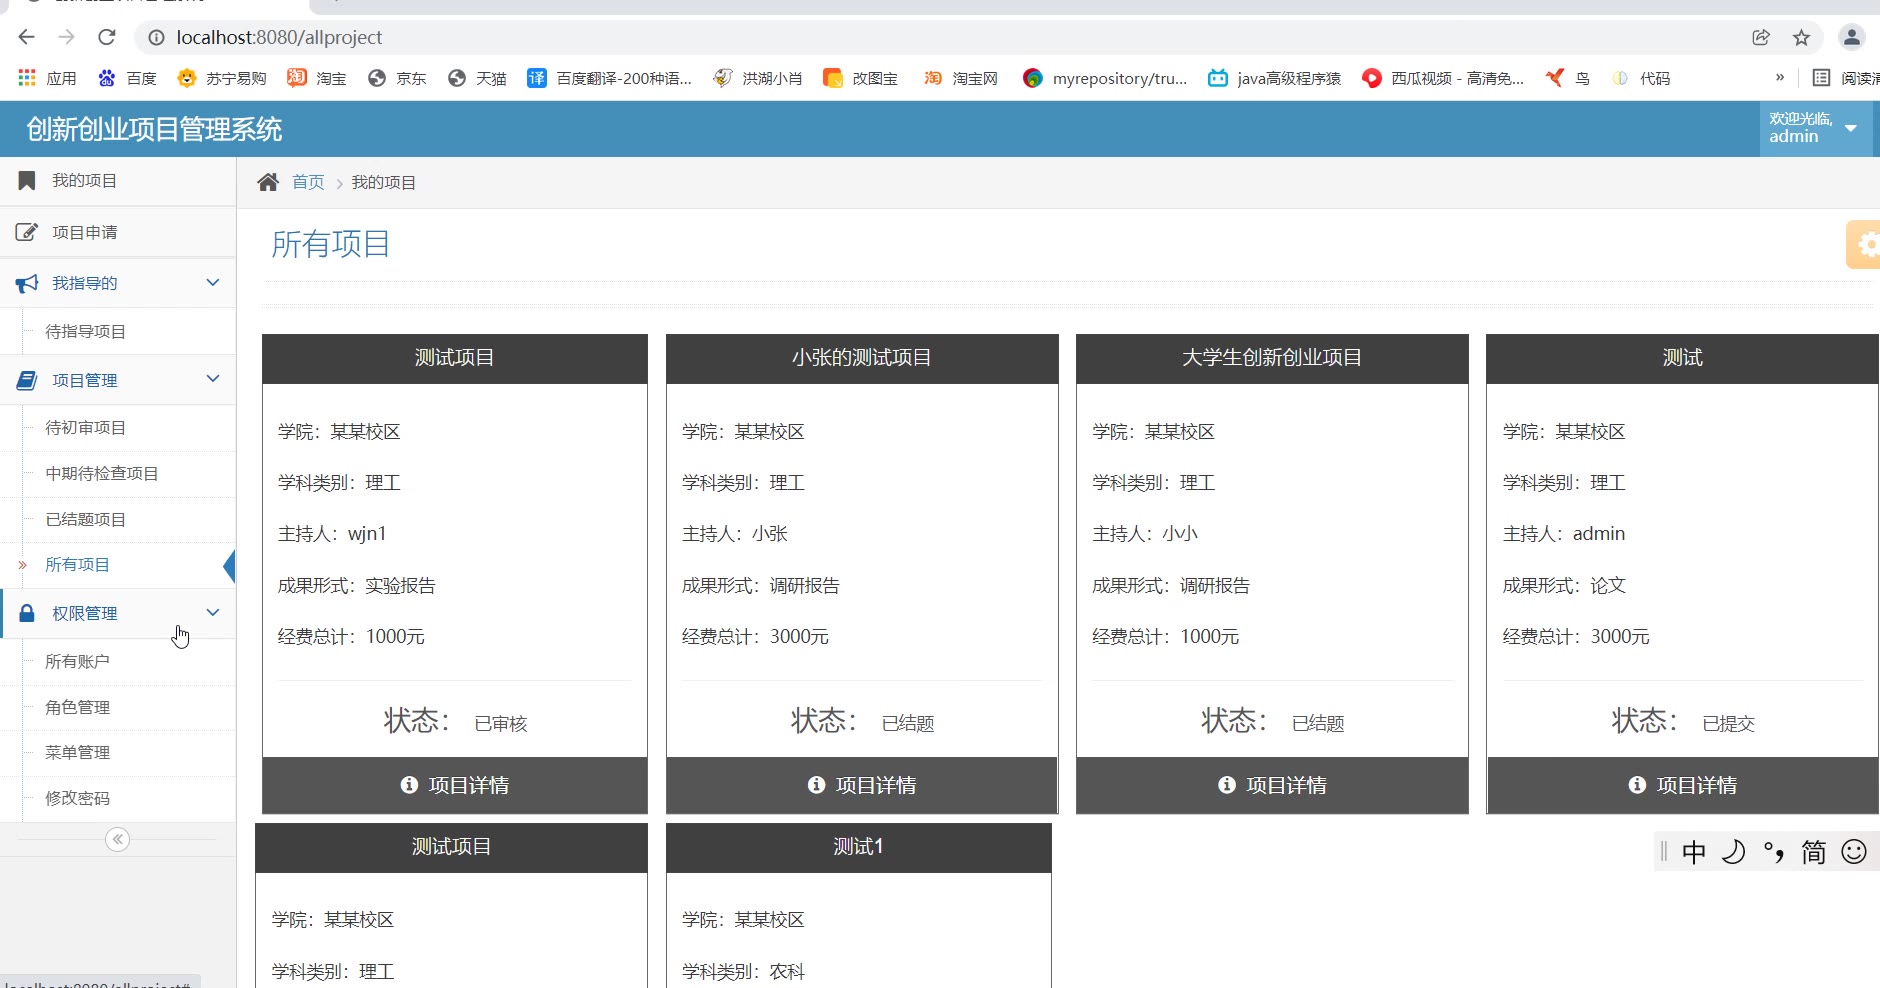Viewport: 1880px width, 988px height.
Task: Click the browser address bar
Action: (x=900, y=38)
